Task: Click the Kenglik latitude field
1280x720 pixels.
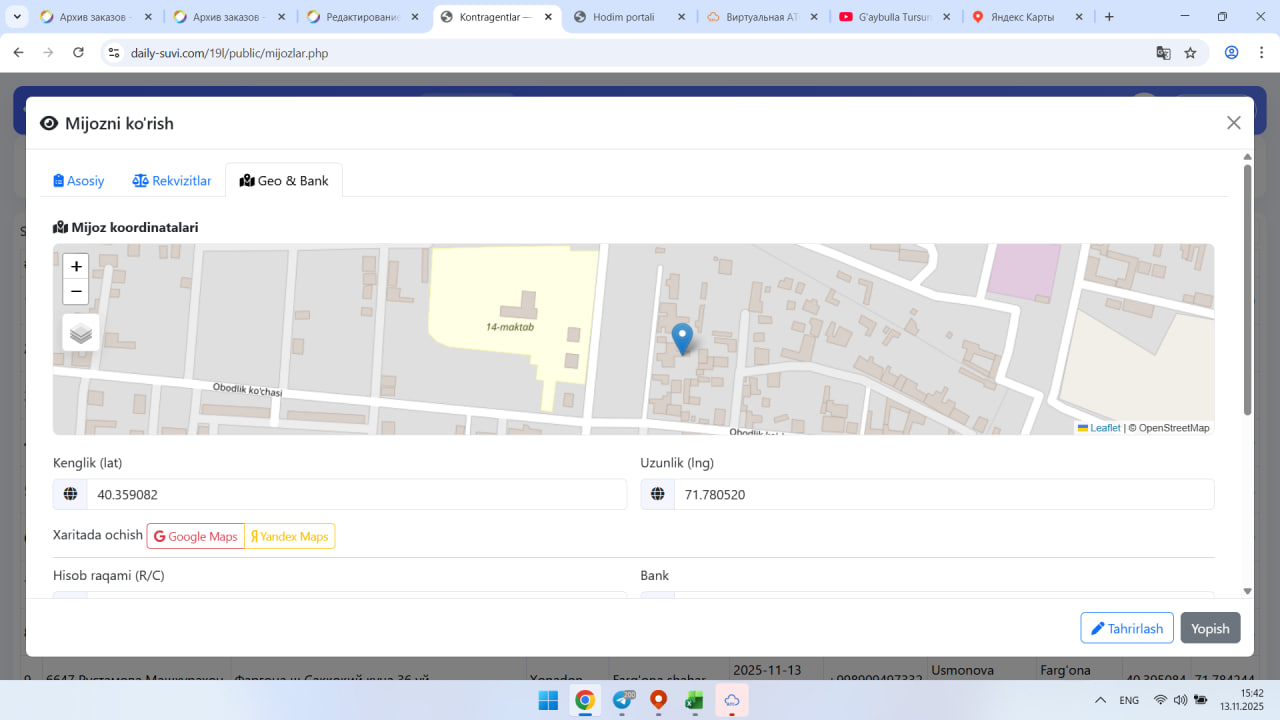Action: (x=356, y=494)
